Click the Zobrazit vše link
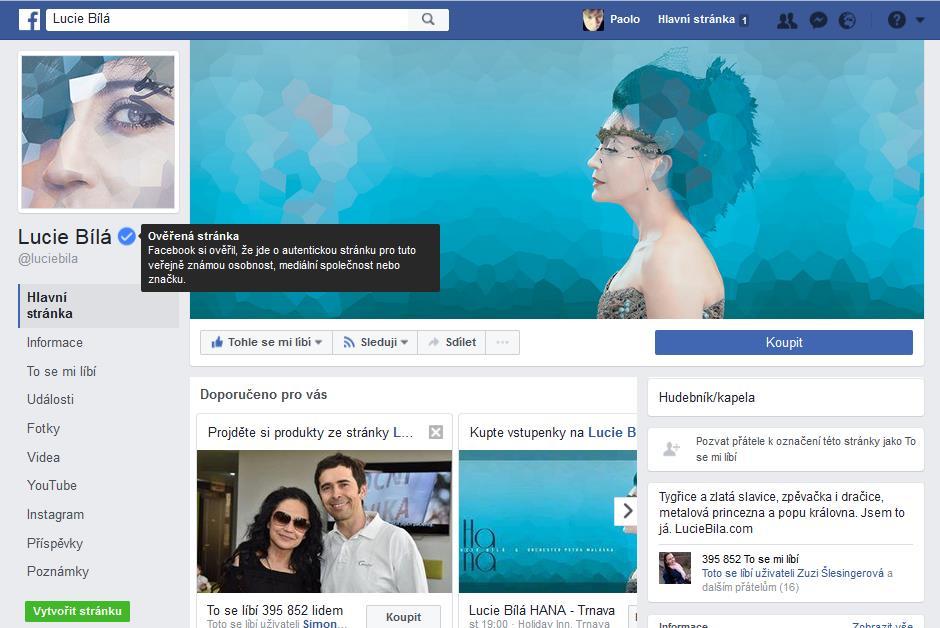Image resolution: width=940 pixels, height=628 pixels. tap(882, 625)
